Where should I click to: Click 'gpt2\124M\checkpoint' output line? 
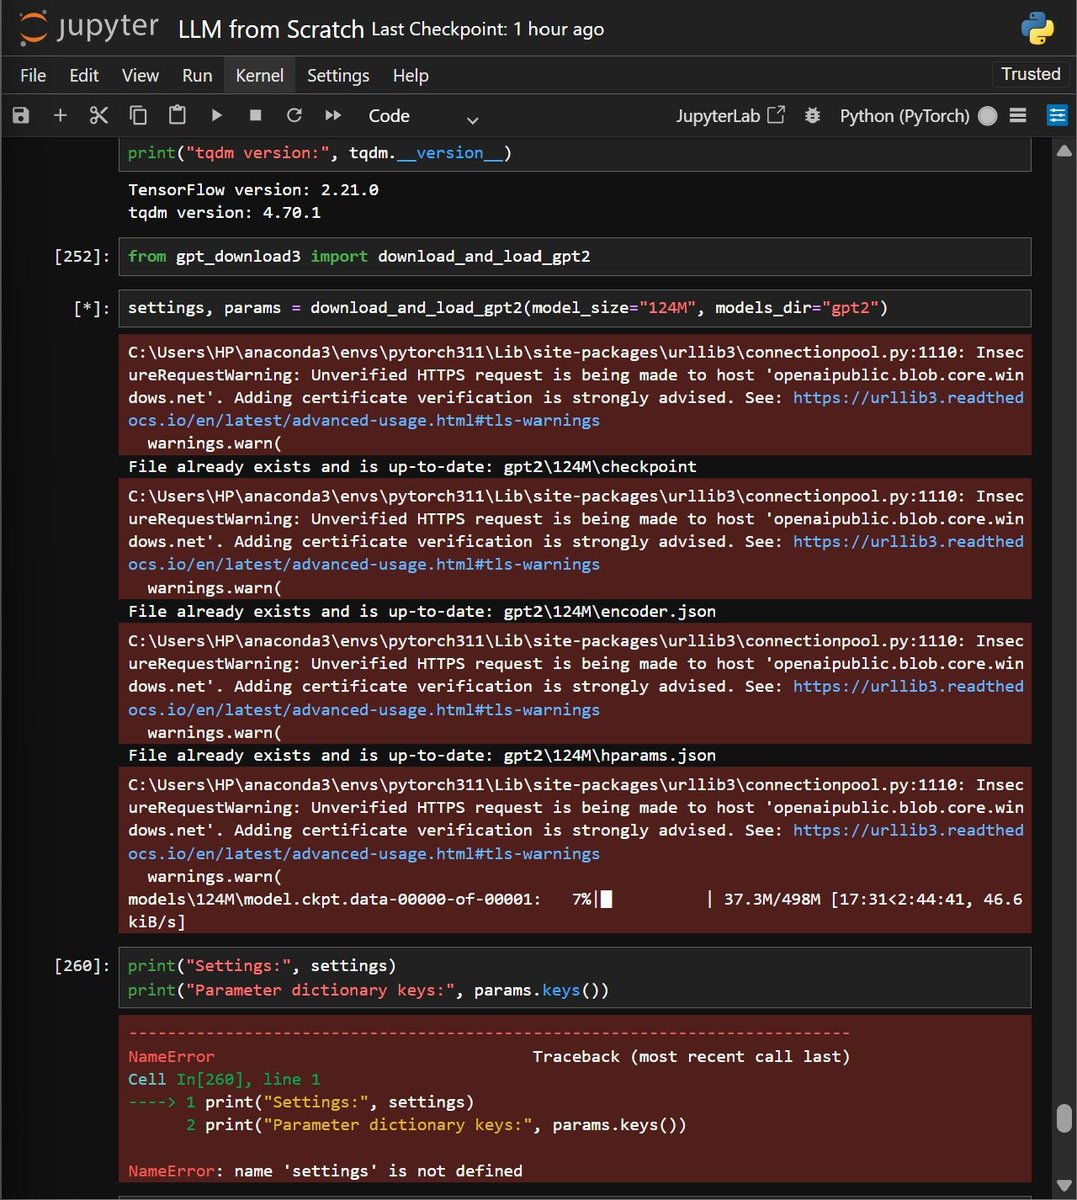tap(412, 467)
